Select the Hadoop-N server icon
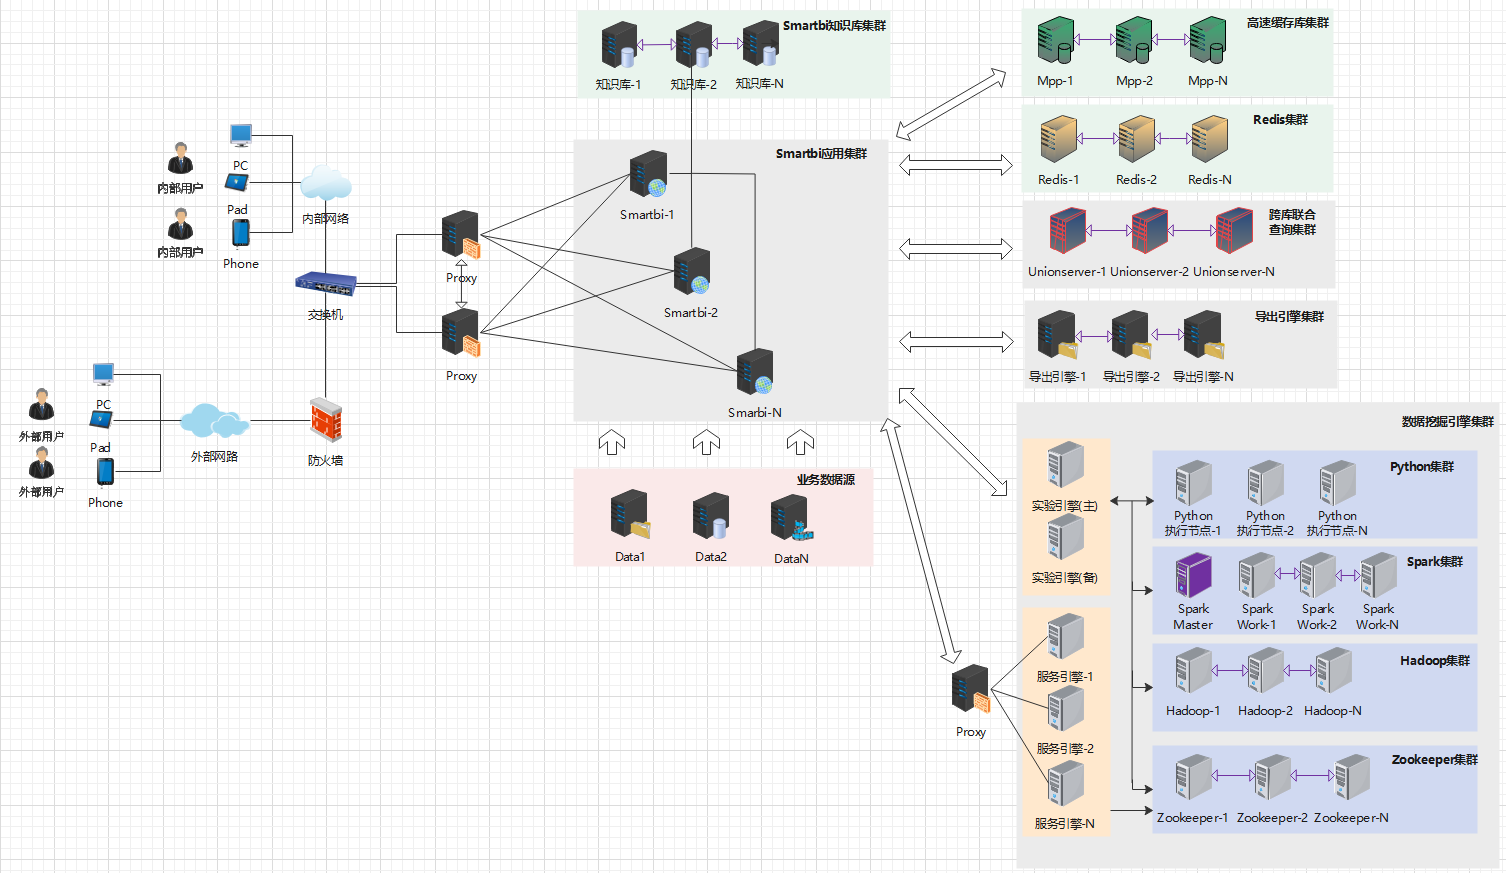The height and width of the screenshot is (873, 1506). point(1333,671)
